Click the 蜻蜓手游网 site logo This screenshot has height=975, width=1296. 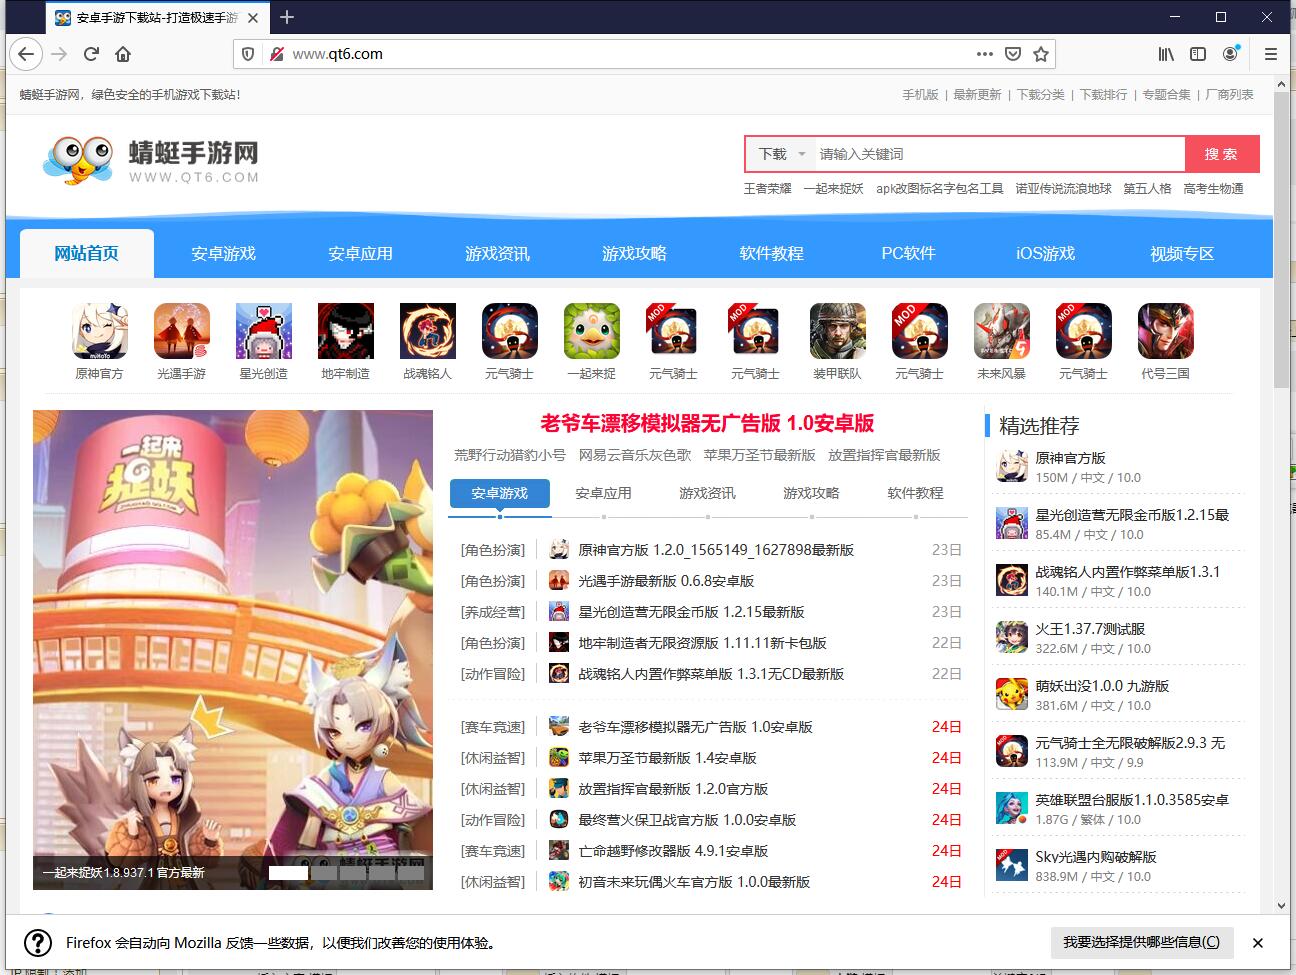pyautogui.click(x=150, y=160)
